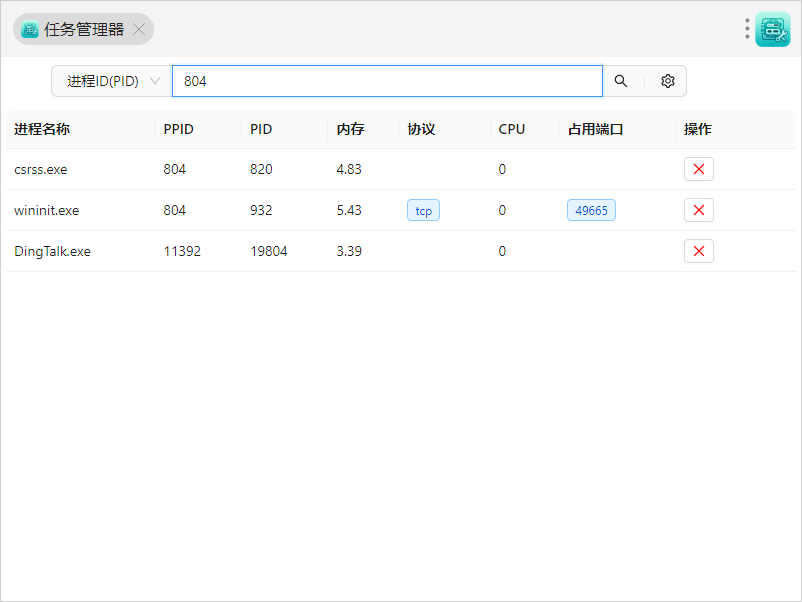The image size is (802, 602).
Task: Open the 进程ID(PID) filter dropdown
Action: pos(112,81)
